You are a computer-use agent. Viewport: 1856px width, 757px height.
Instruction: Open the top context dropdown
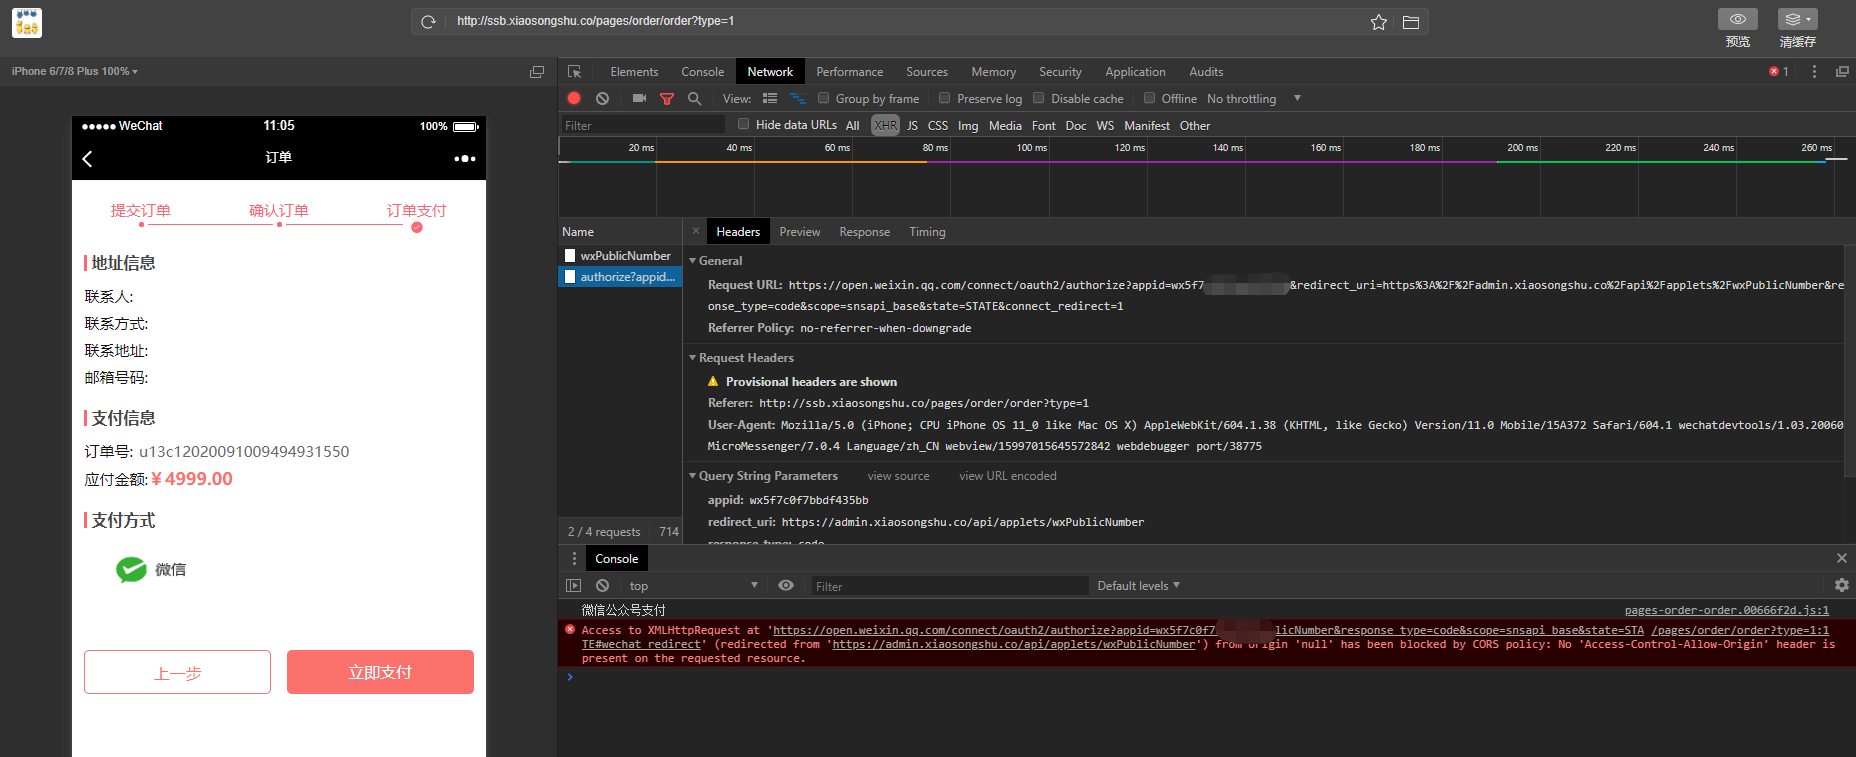coord(692,586)
